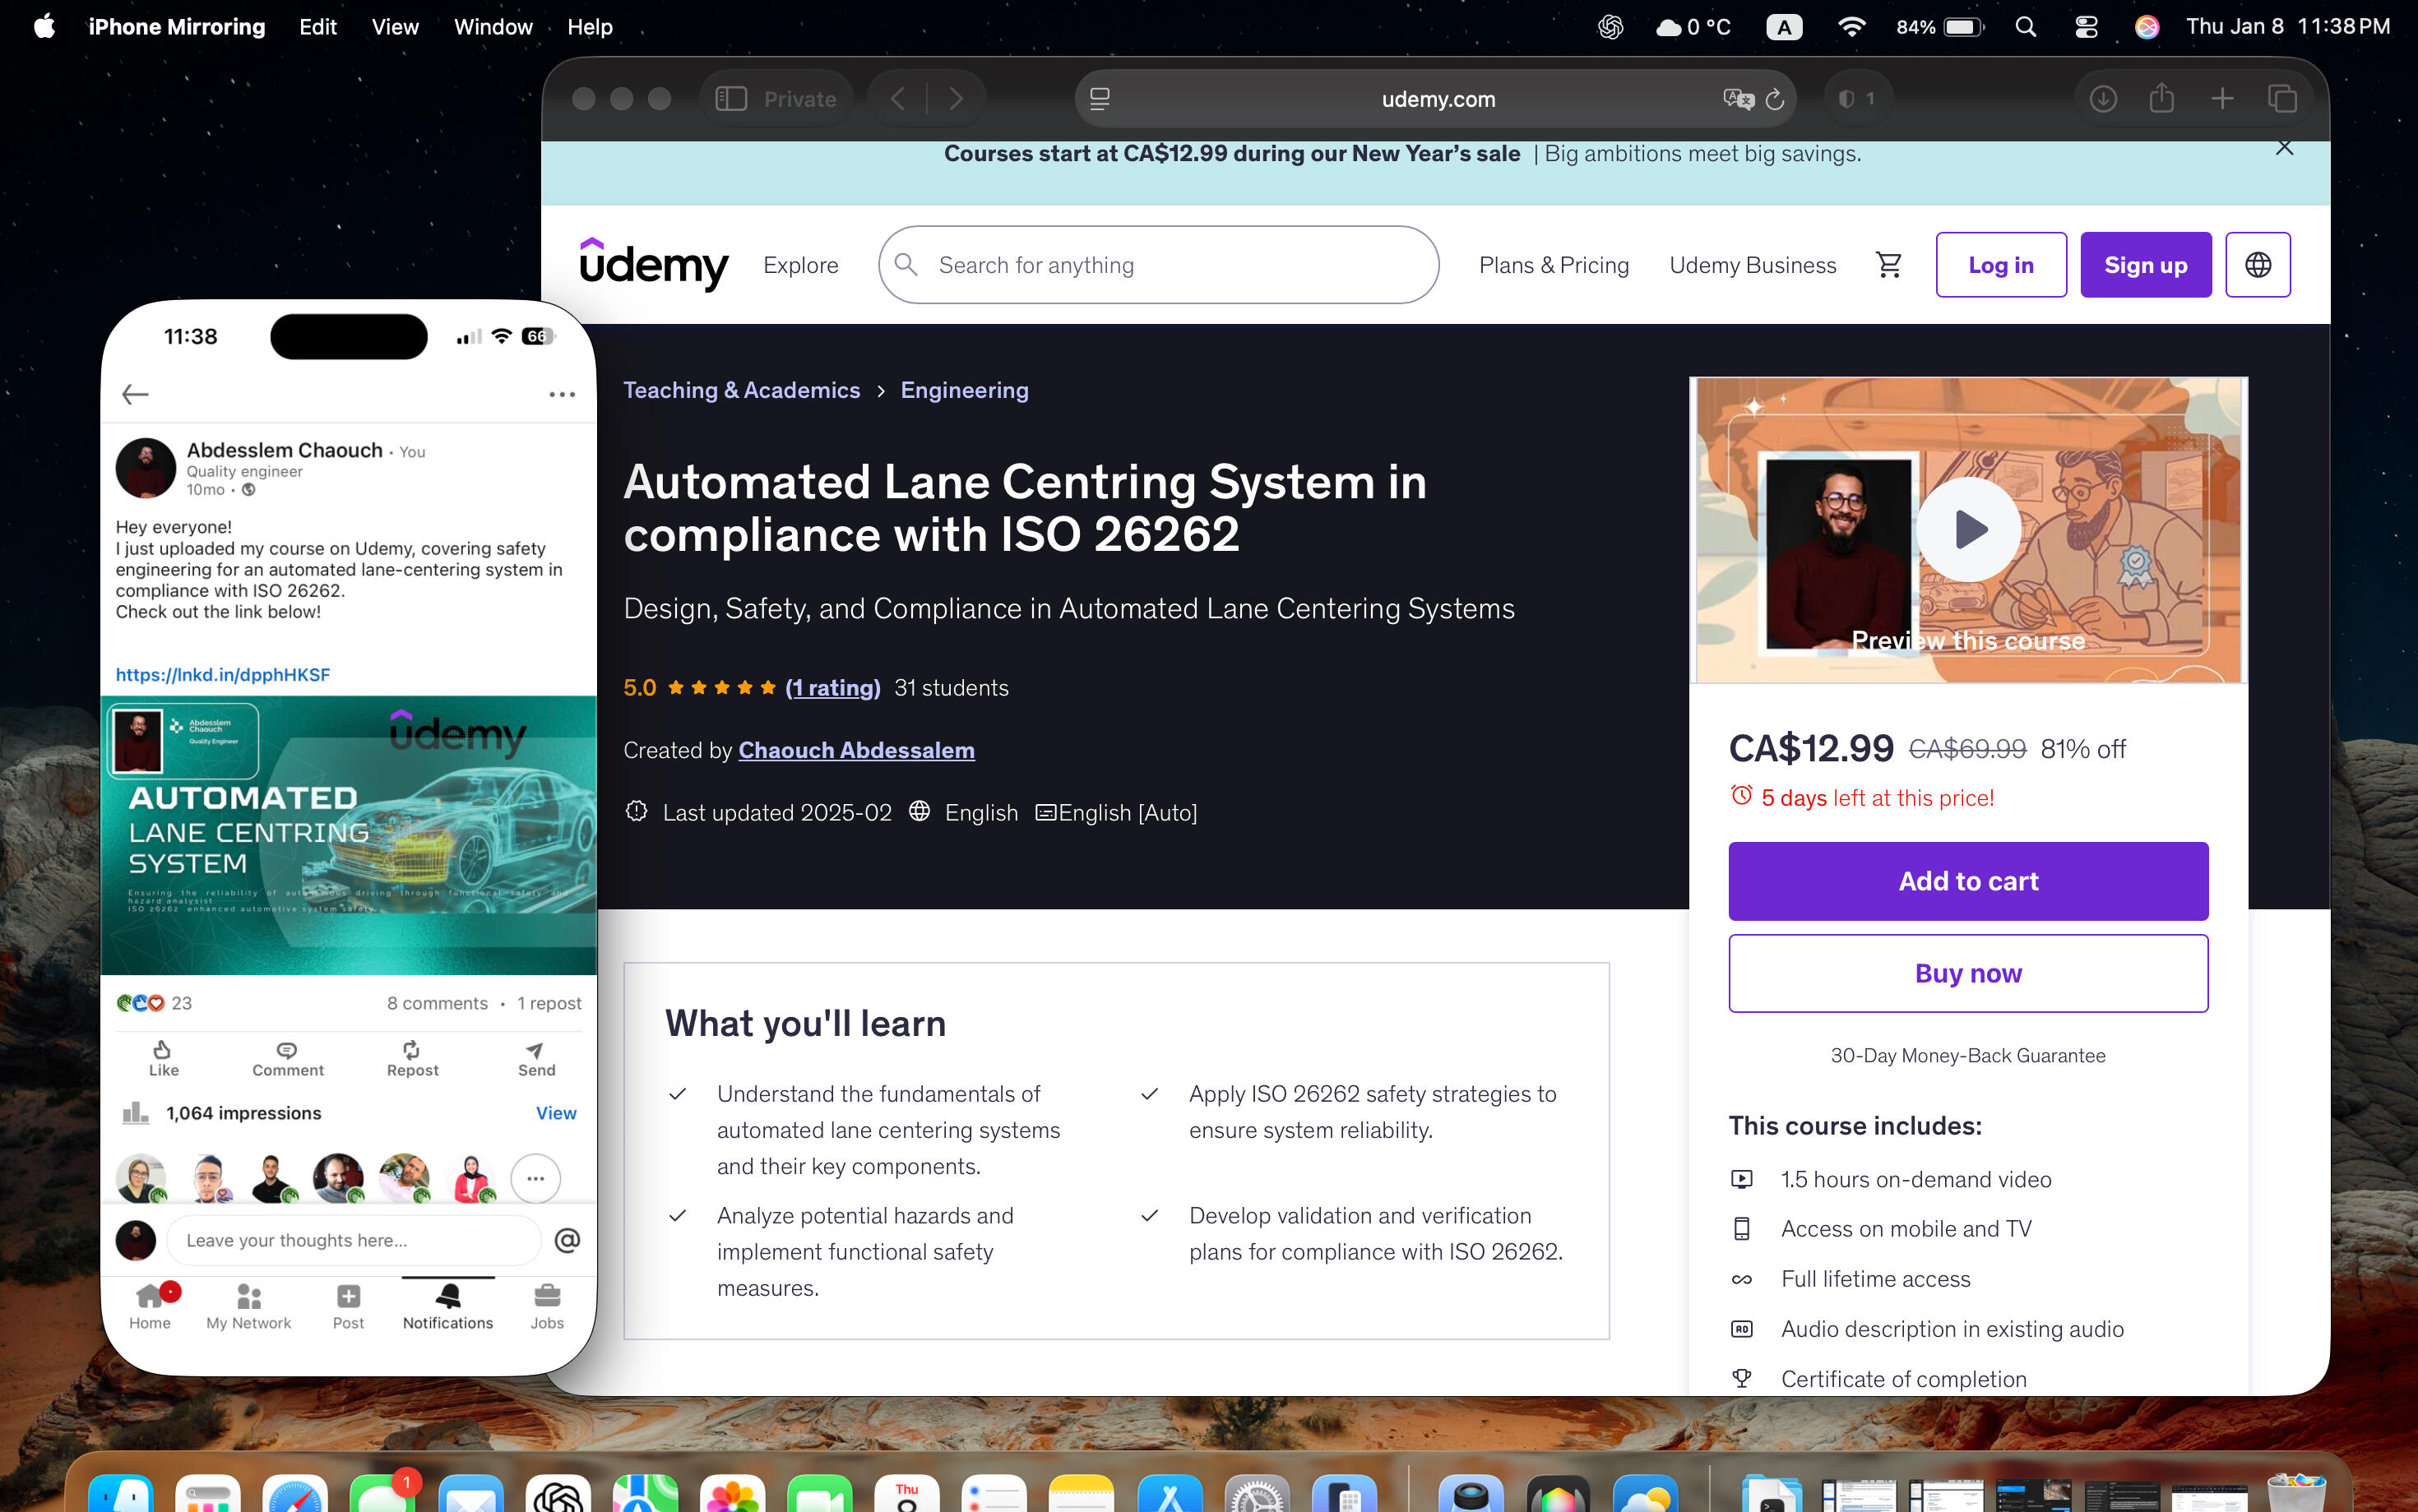
Task: Open the post's three-dot options menu
Action: pos(562,394)
